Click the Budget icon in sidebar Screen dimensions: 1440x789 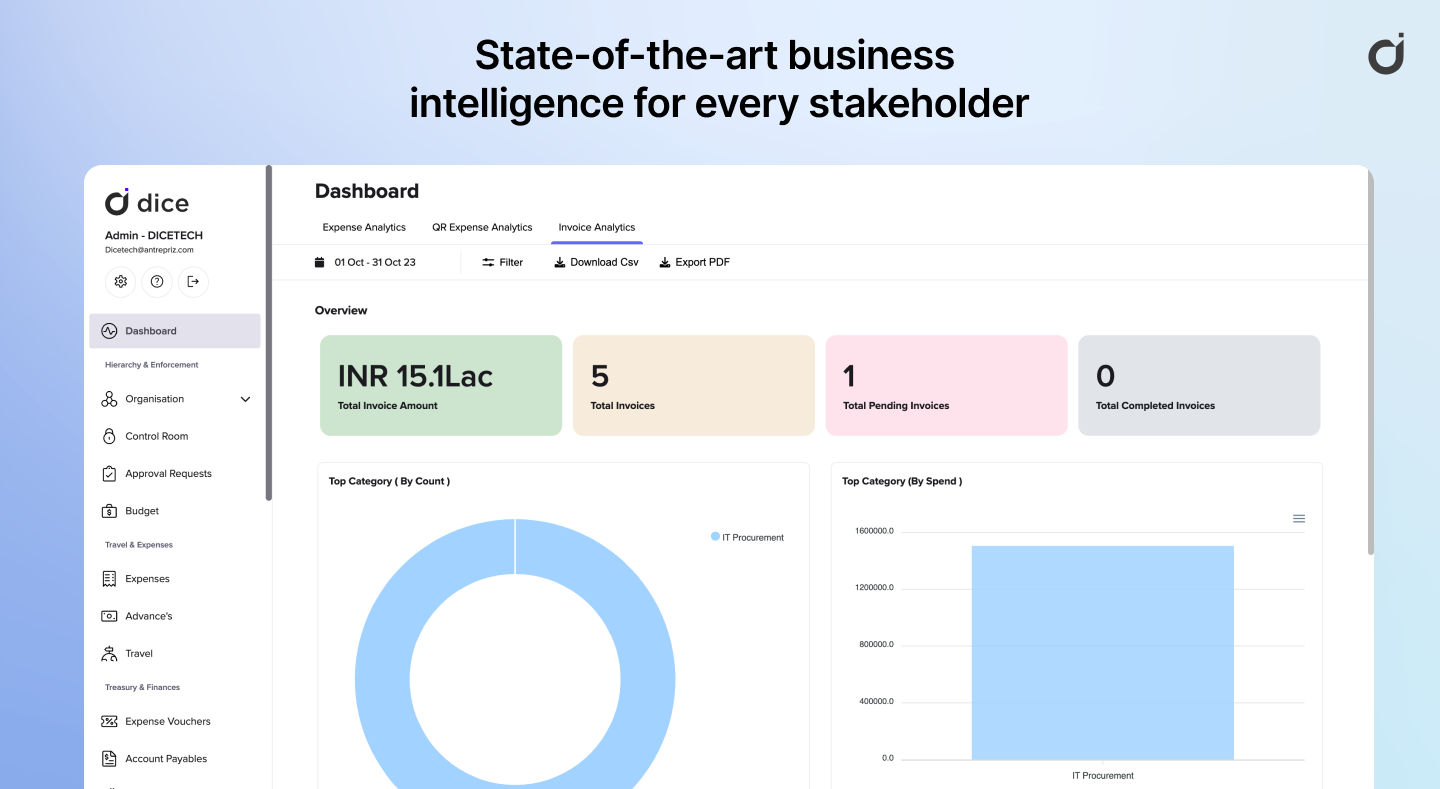[x=109, y=511]
